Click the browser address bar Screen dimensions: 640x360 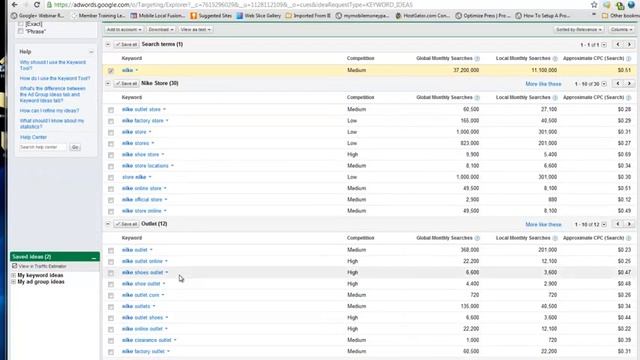316,5
